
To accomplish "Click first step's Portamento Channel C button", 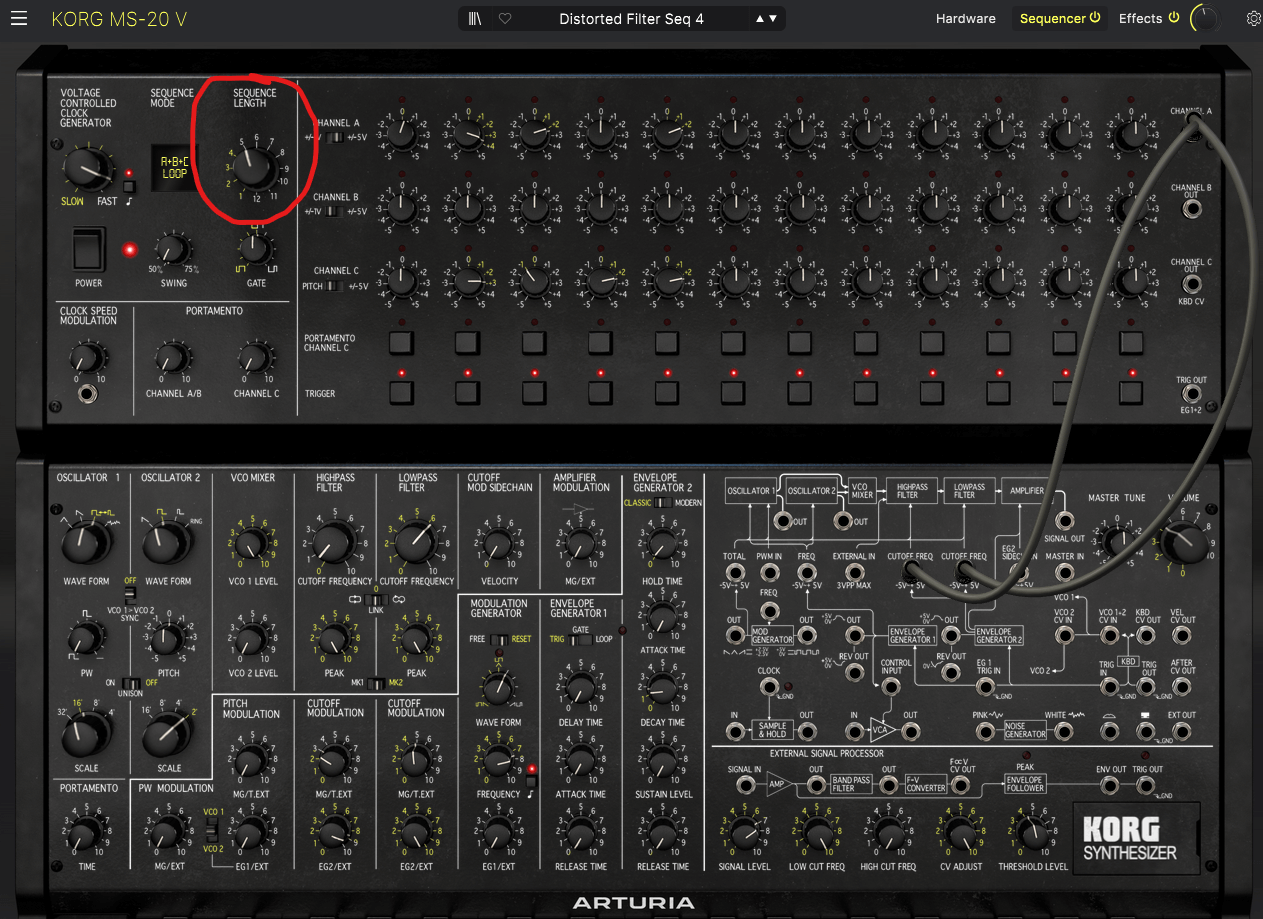I will [401, 343].
